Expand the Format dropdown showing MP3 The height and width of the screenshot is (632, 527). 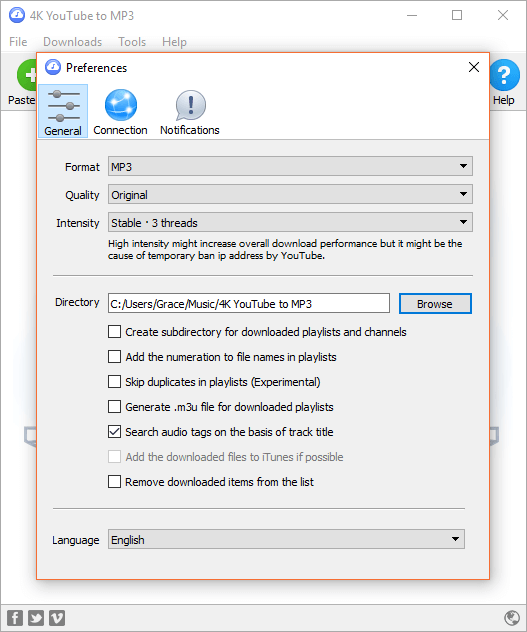pos(290,166)
